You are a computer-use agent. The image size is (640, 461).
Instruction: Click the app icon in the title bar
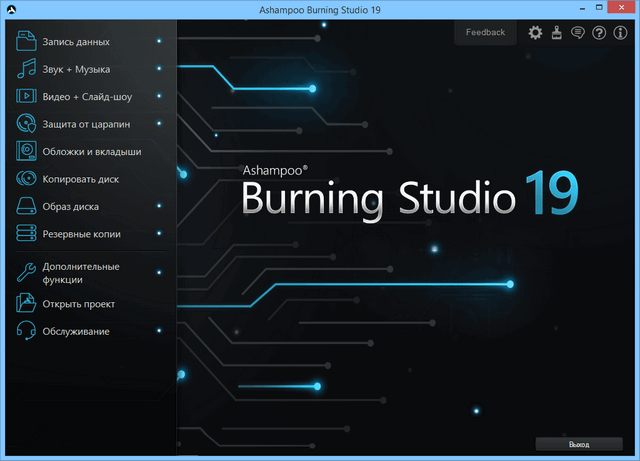click(11, 9)
